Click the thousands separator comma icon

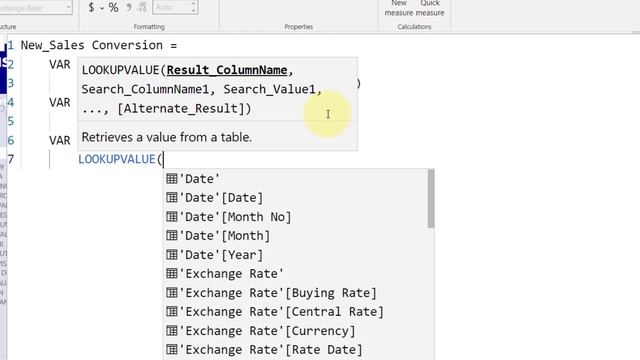pyautogui.click(x=129, y=7)
